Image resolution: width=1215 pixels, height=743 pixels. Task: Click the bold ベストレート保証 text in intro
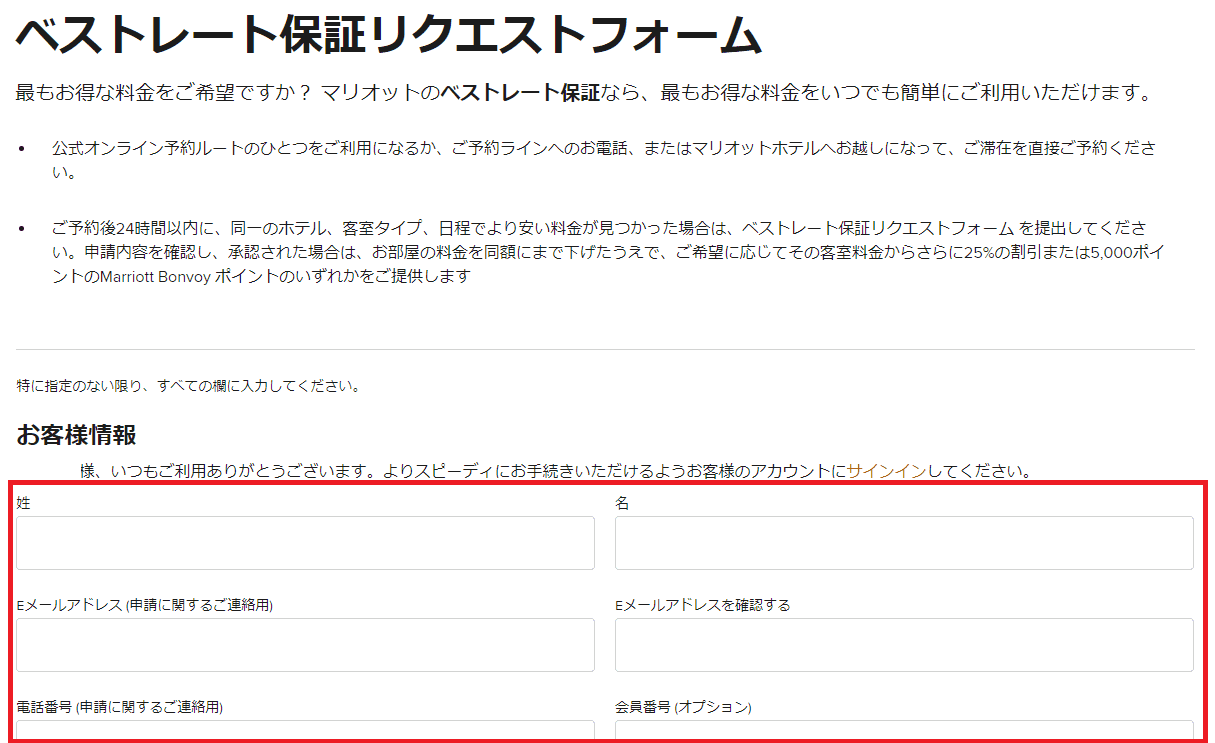pyautogui.click(x=520, y=94)
